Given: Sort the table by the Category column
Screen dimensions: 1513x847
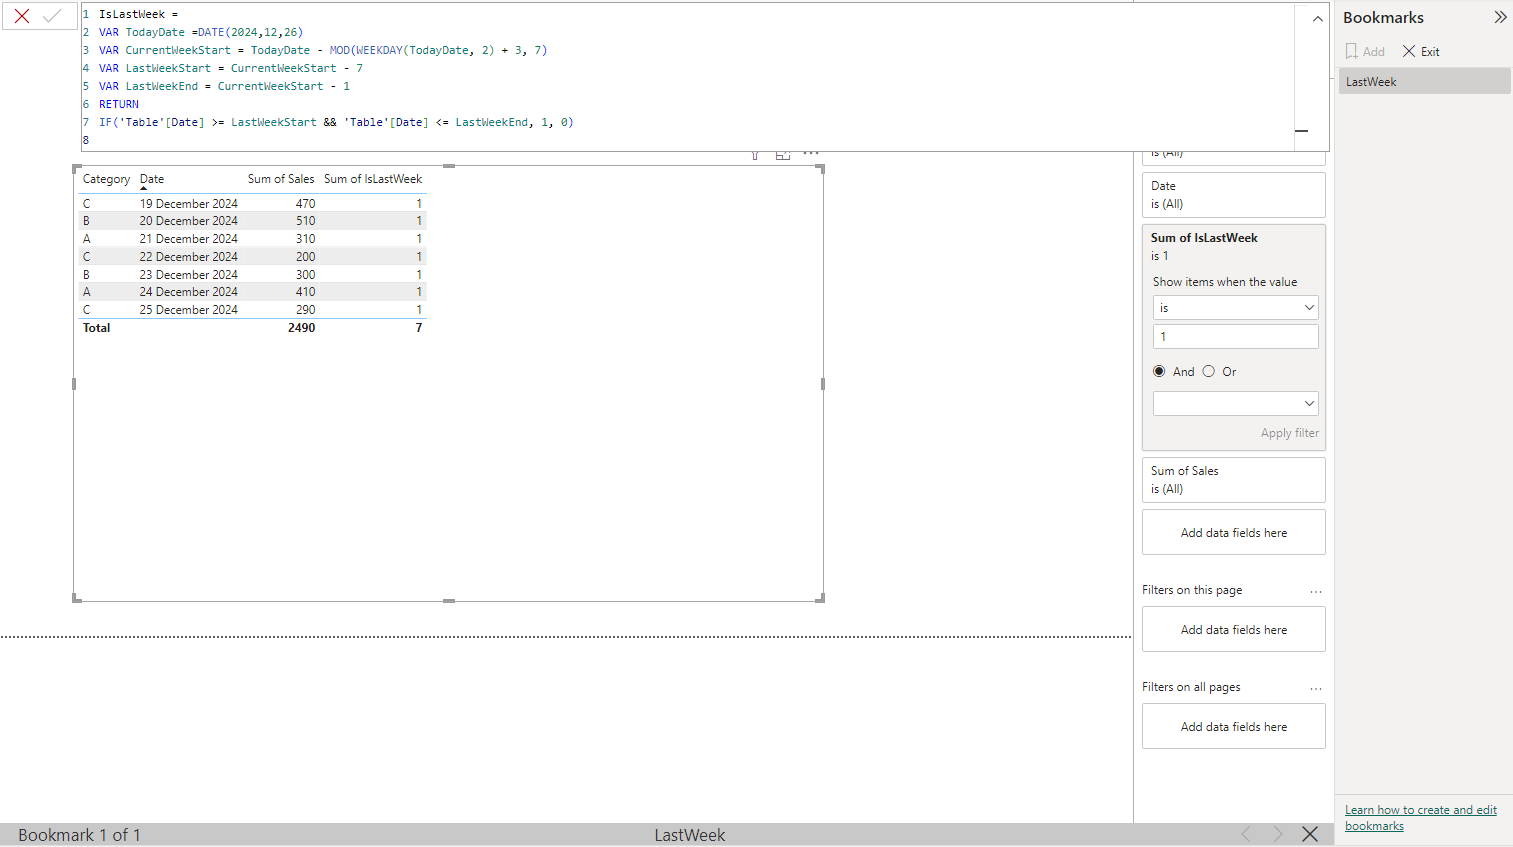Looking at the screenshot, I should click(x=106, y=179).
